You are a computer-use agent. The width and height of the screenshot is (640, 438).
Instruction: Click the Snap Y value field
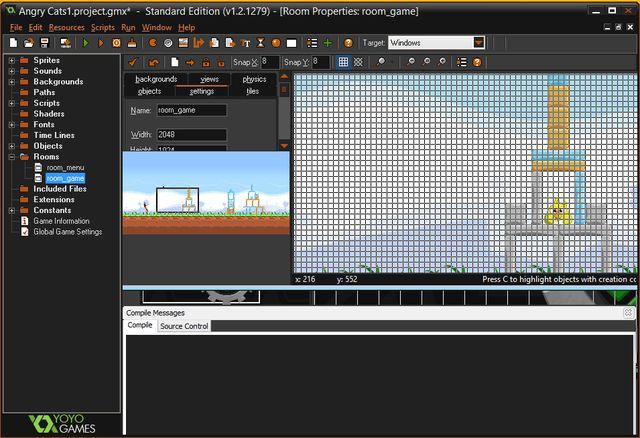[x=320, y=62]
